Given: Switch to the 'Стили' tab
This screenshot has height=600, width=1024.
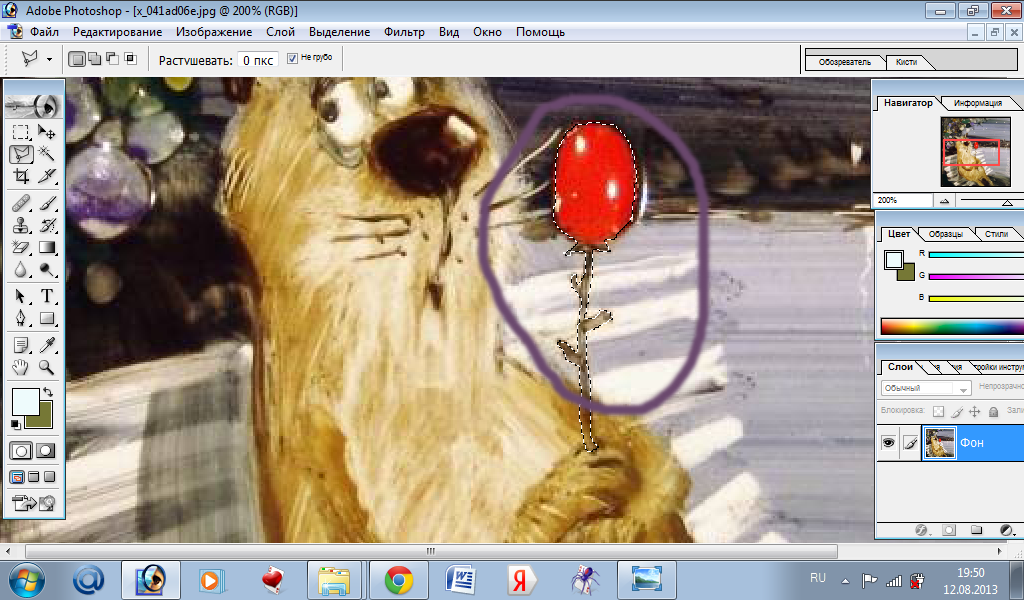Looking at the screenshot, I should click(x=996, y=234).
